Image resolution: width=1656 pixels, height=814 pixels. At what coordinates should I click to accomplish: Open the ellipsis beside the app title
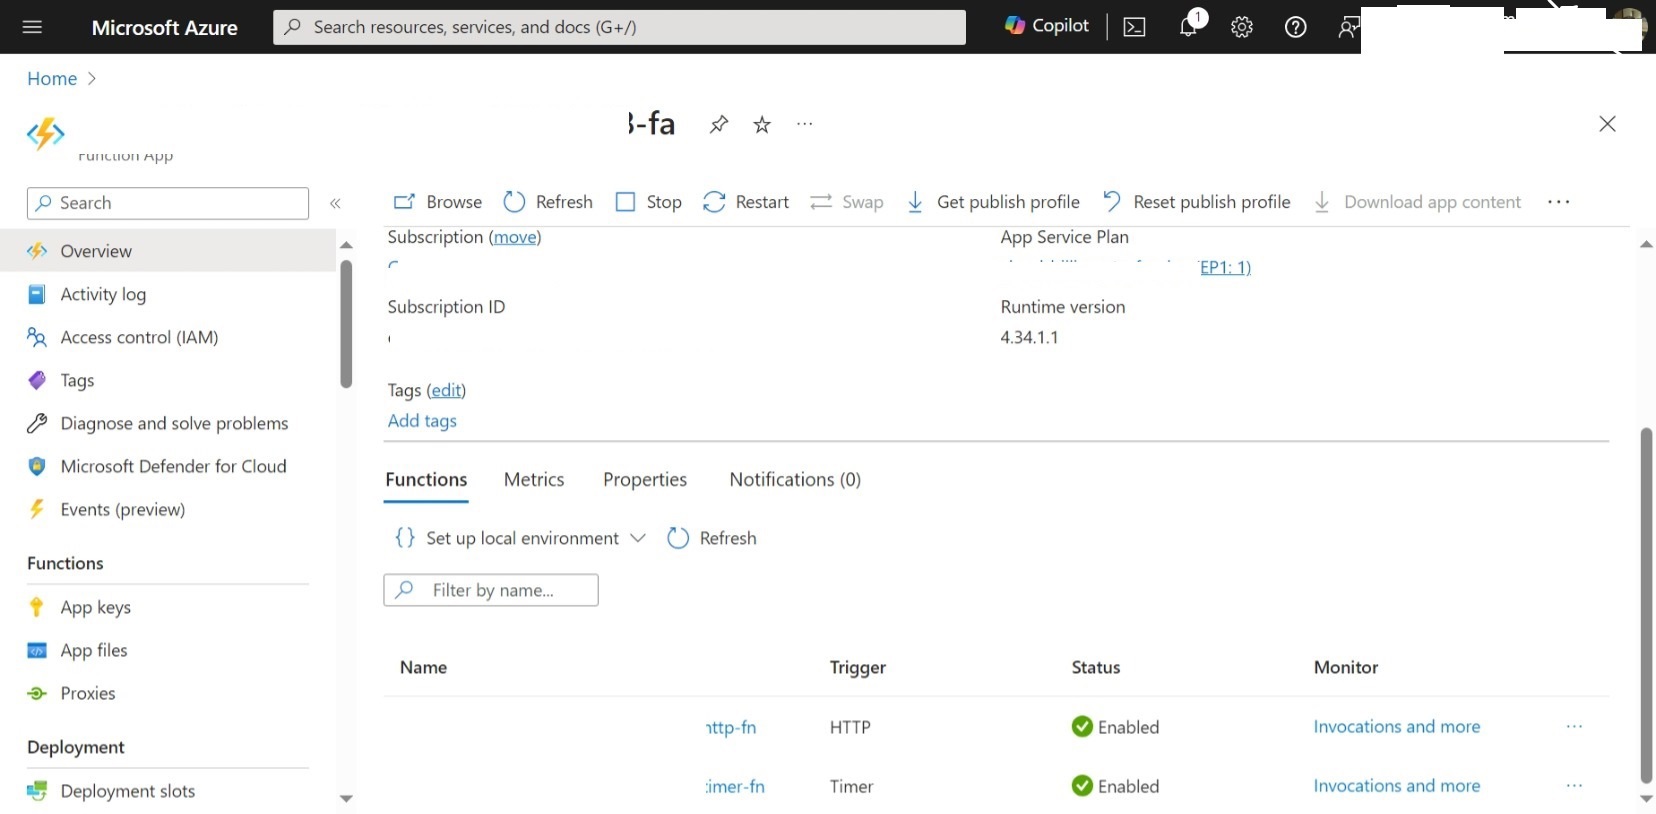pos(805,124)
